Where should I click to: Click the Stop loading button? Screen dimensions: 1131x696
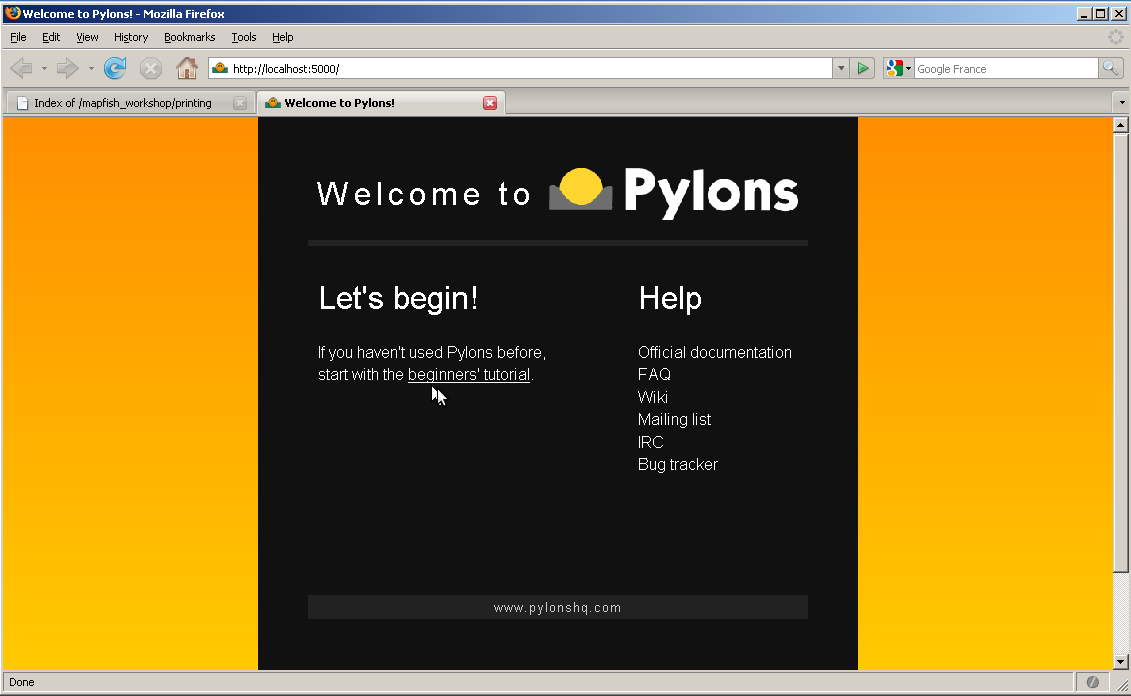click(151, 69)
